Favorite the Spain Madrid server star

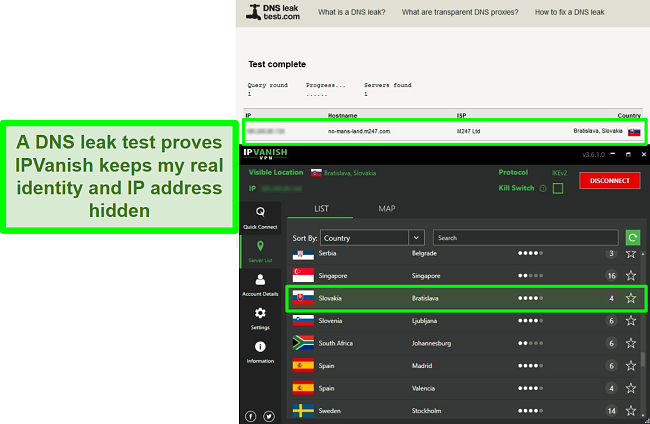(x=631, y=366)
